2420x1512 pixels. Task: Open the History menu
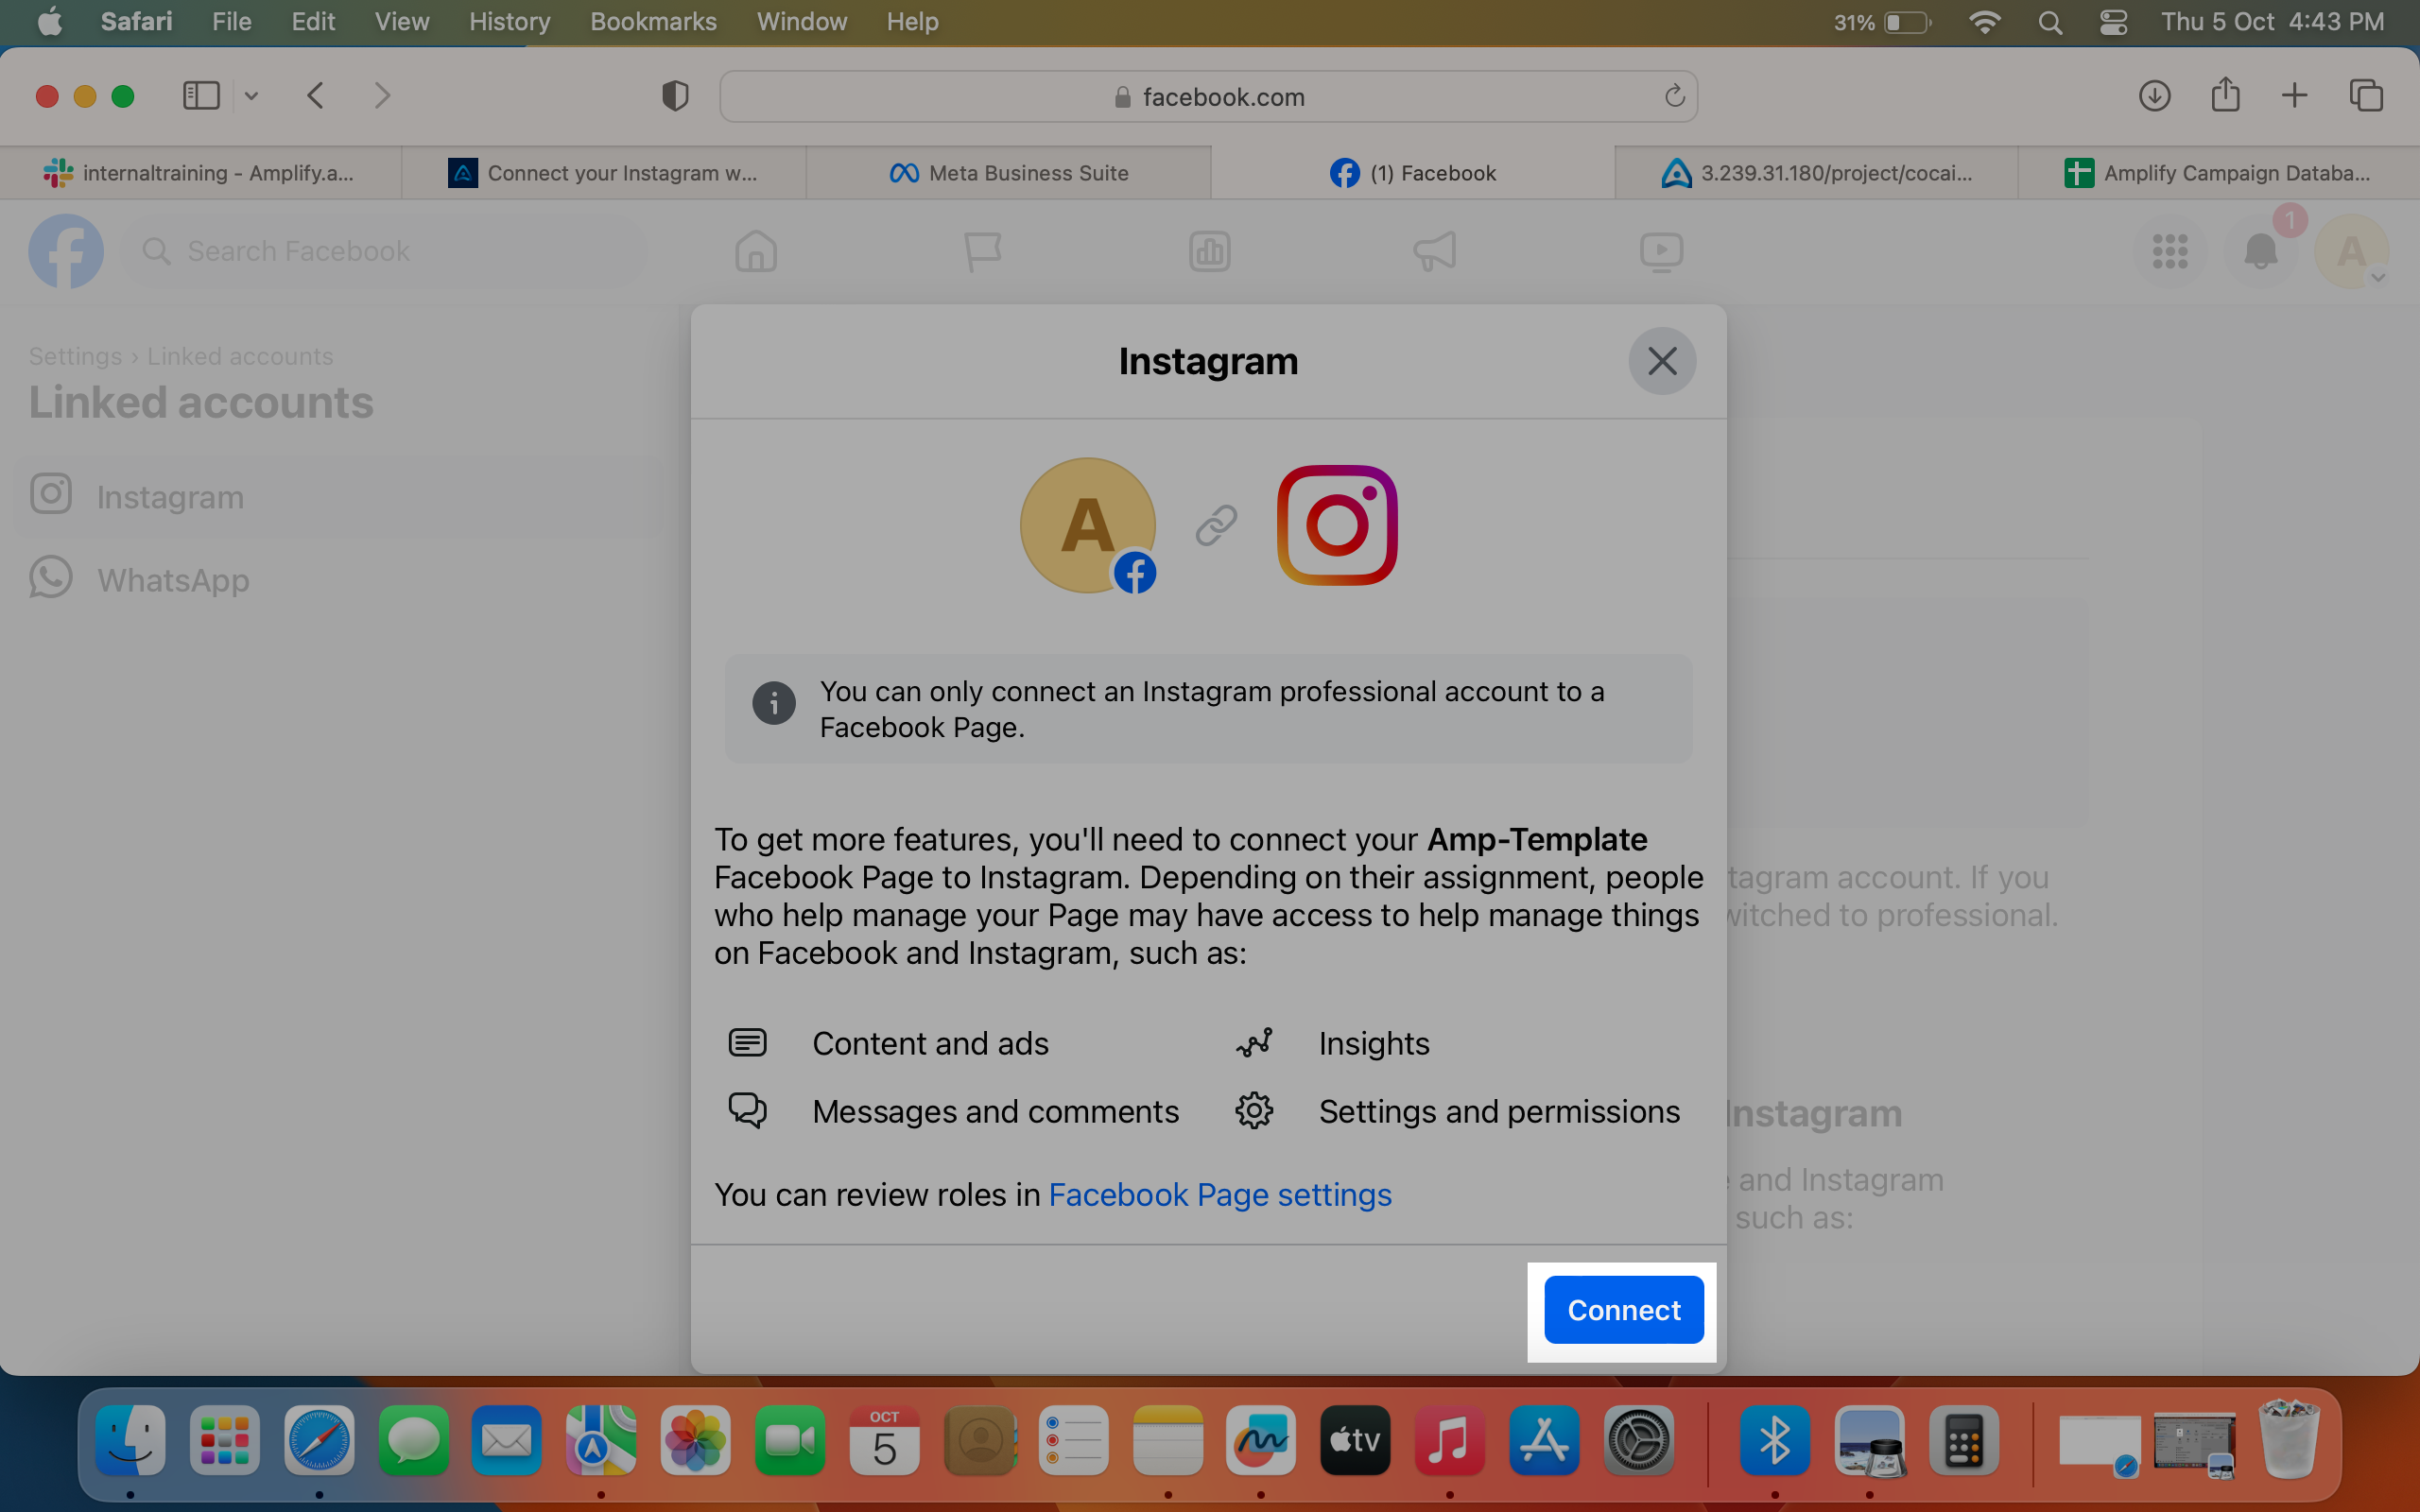[509, 21]
